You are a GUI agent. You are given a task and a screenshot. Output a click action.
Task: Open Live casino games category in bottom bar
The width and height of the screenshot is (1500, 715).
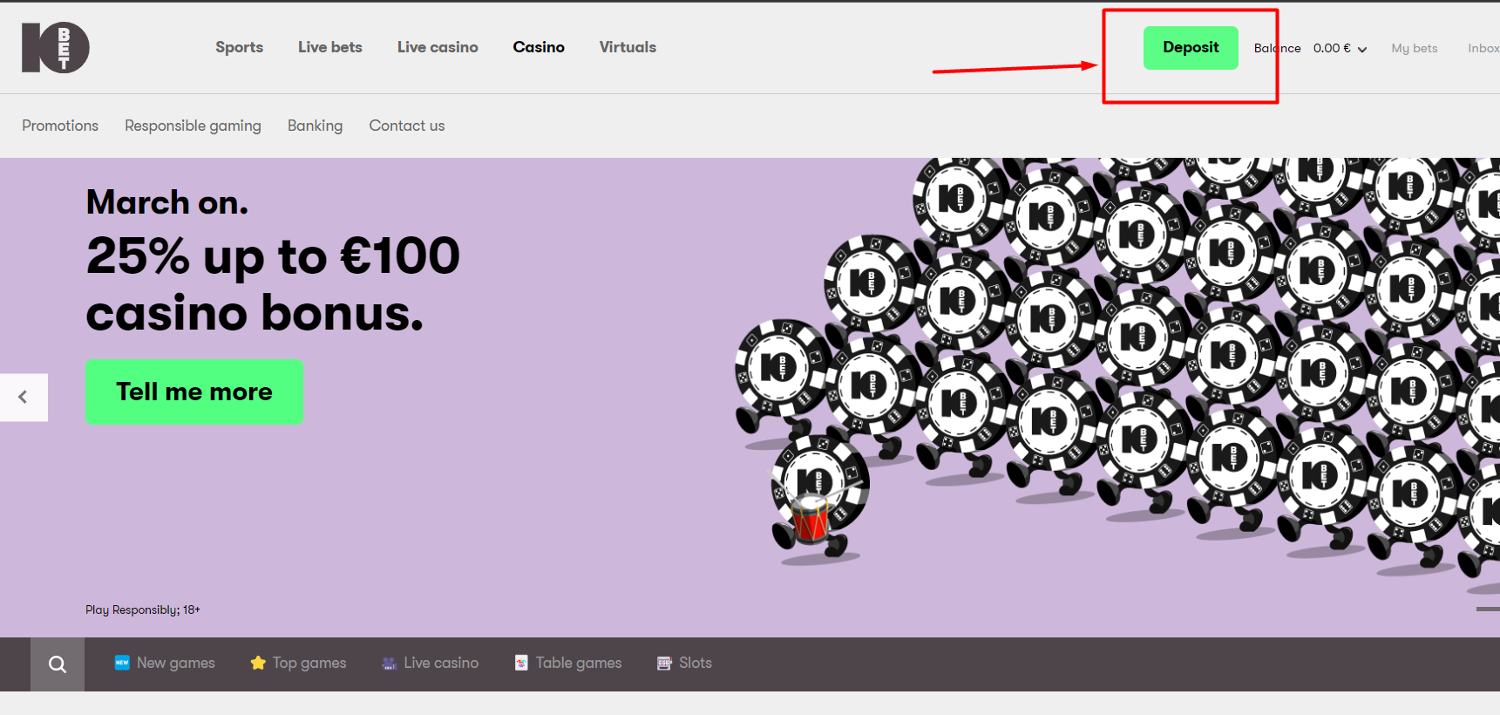click(430, 663)
